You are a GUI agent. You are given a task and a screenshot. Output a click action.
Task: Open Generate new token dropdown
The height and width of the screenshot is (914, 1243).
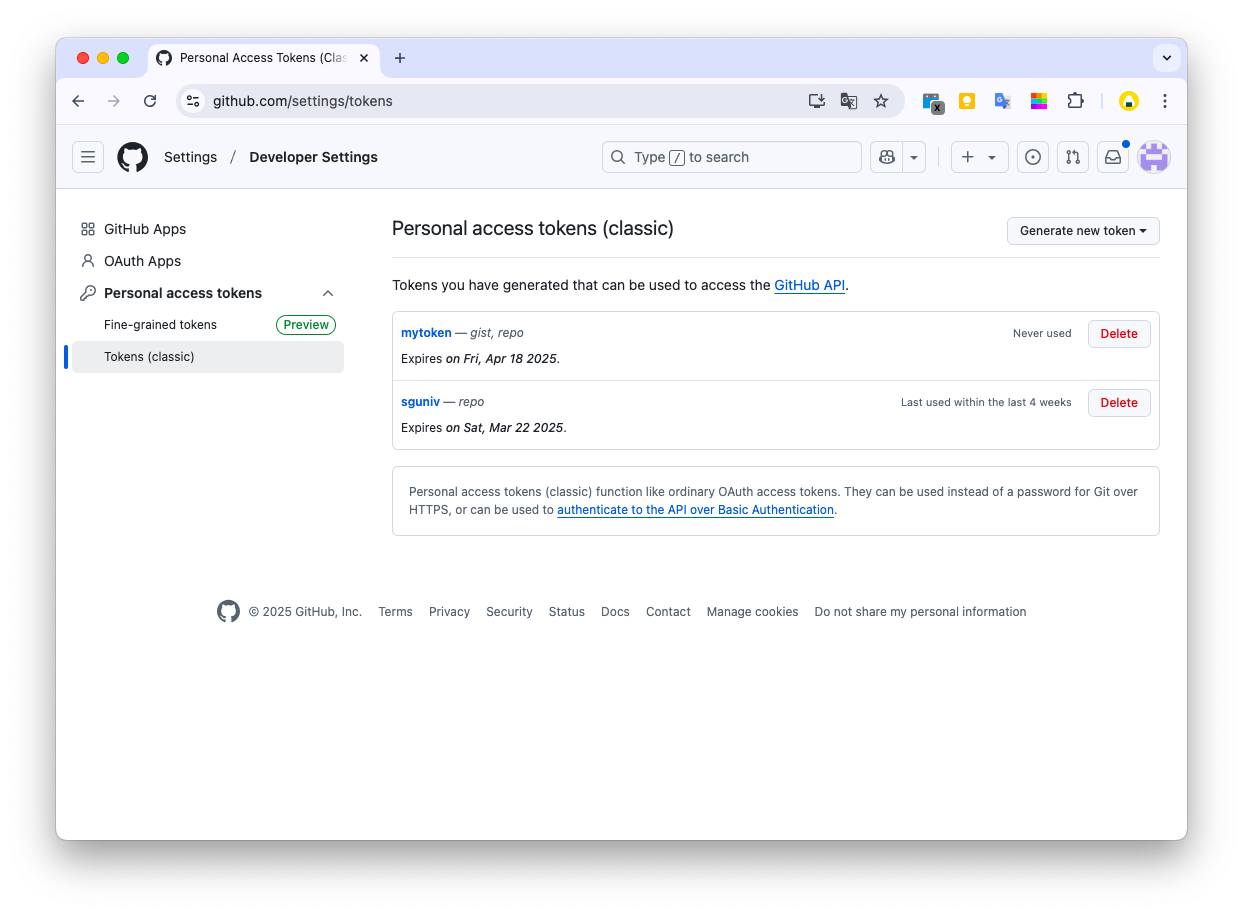tap(1083, 231)
